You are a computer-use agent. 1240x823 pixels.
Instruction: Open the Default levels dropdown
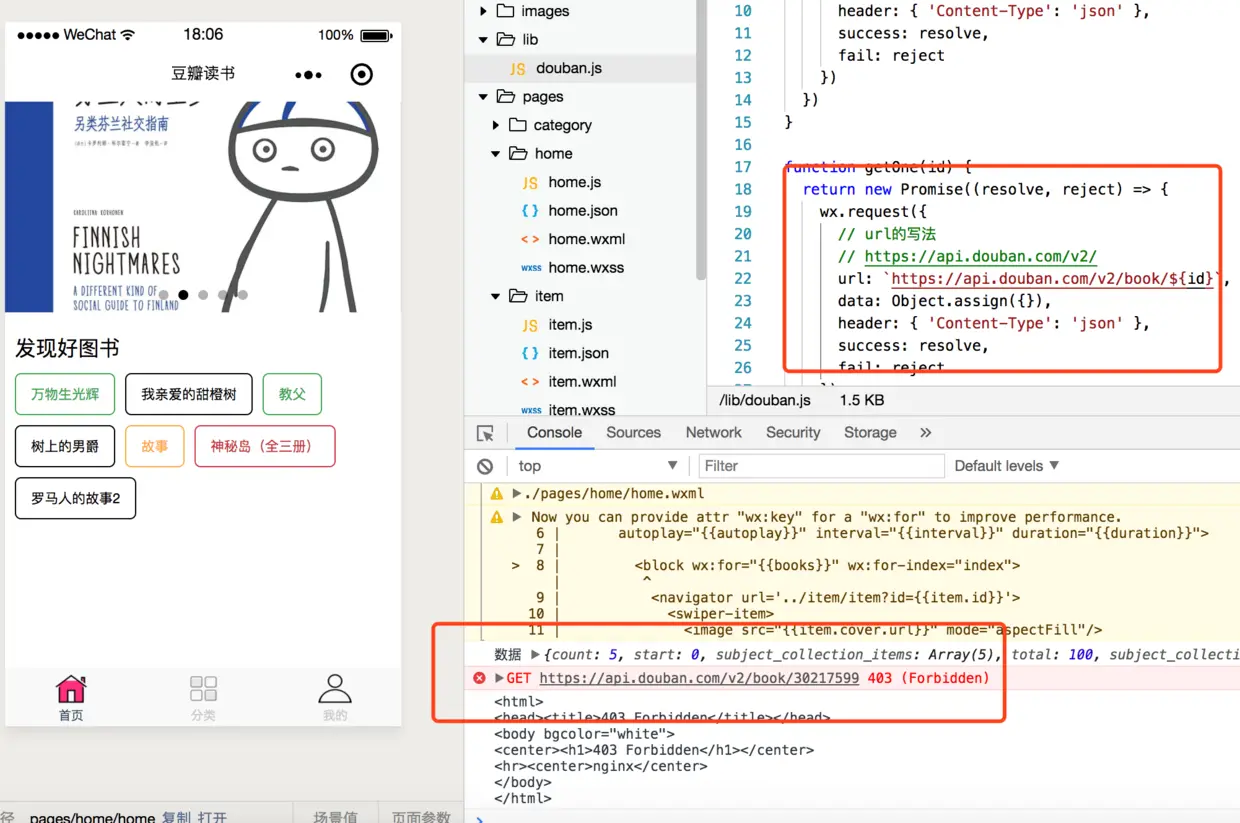point(1006,466)
